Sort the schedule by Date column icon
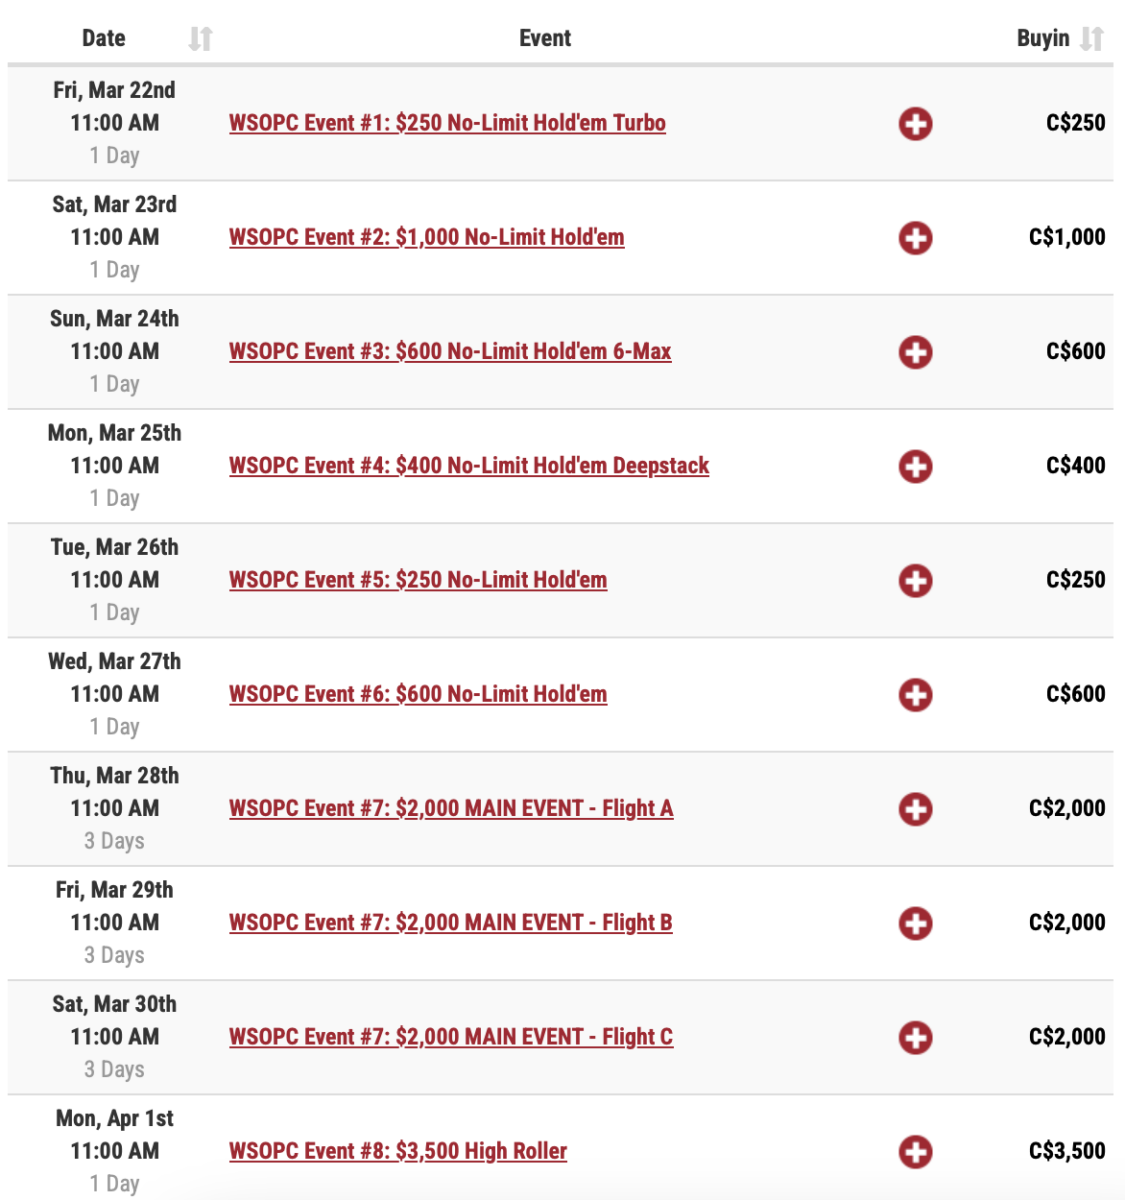The height and width of the screenshot is (1200, 1125). [x=200, y=39]
